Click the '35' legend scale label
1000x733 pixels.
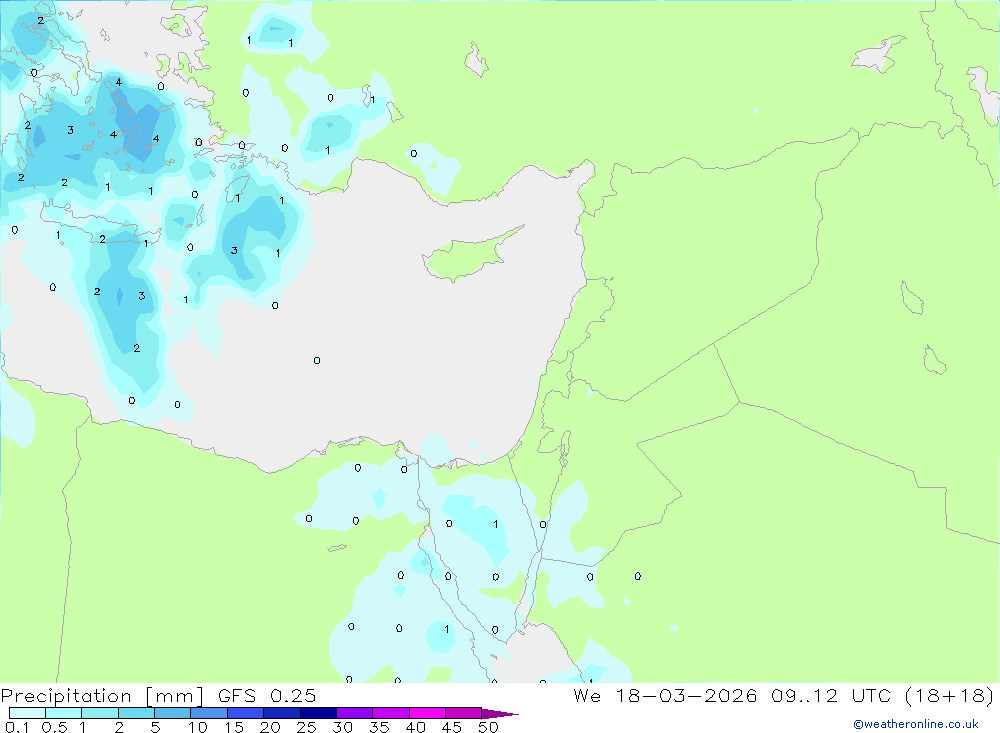coord(379,727)
